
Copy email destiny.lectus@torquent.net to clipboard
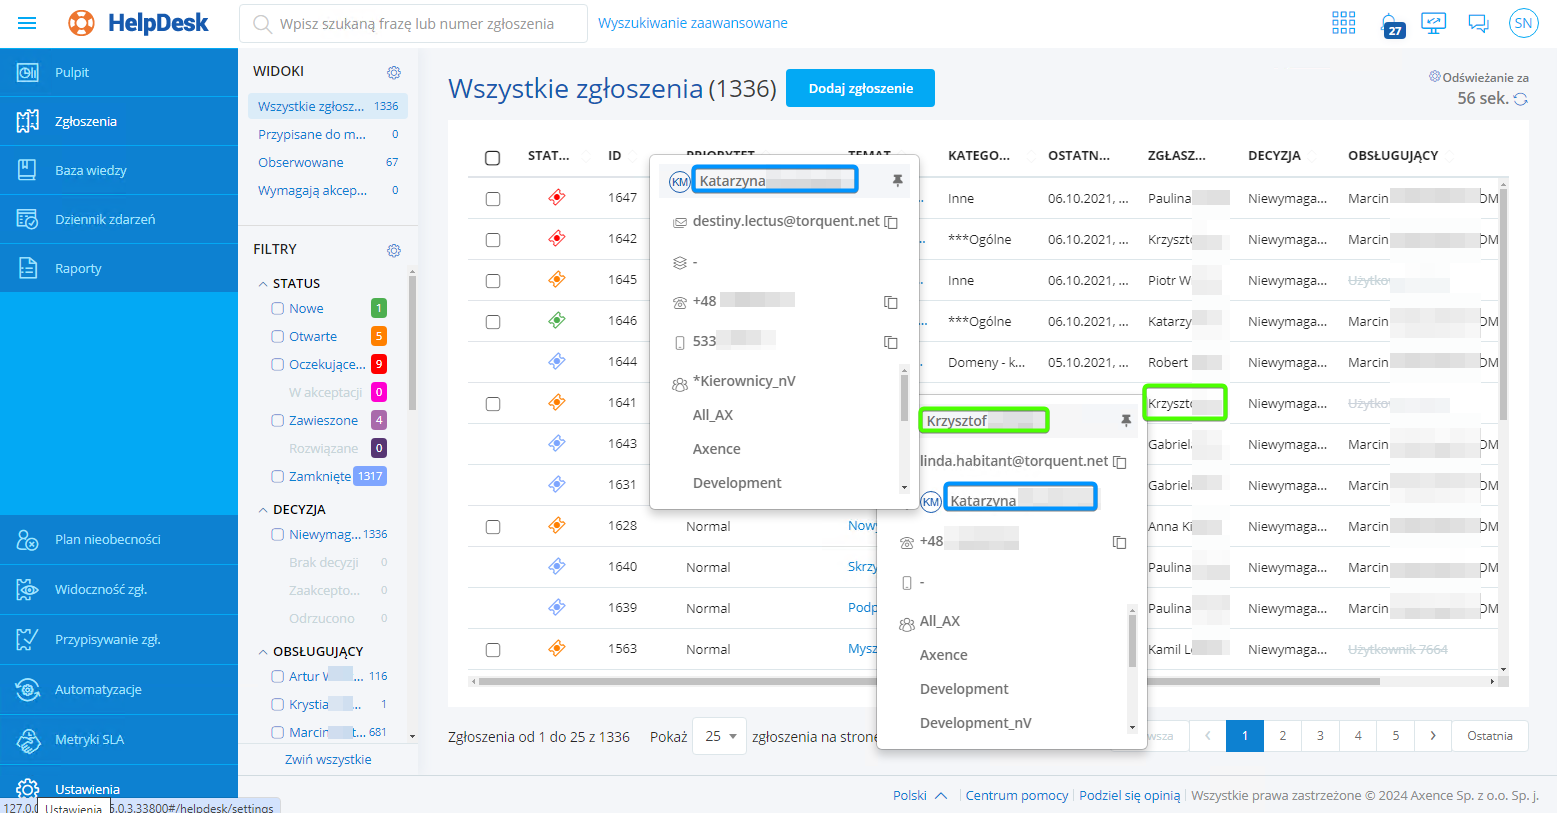(891, 222)
